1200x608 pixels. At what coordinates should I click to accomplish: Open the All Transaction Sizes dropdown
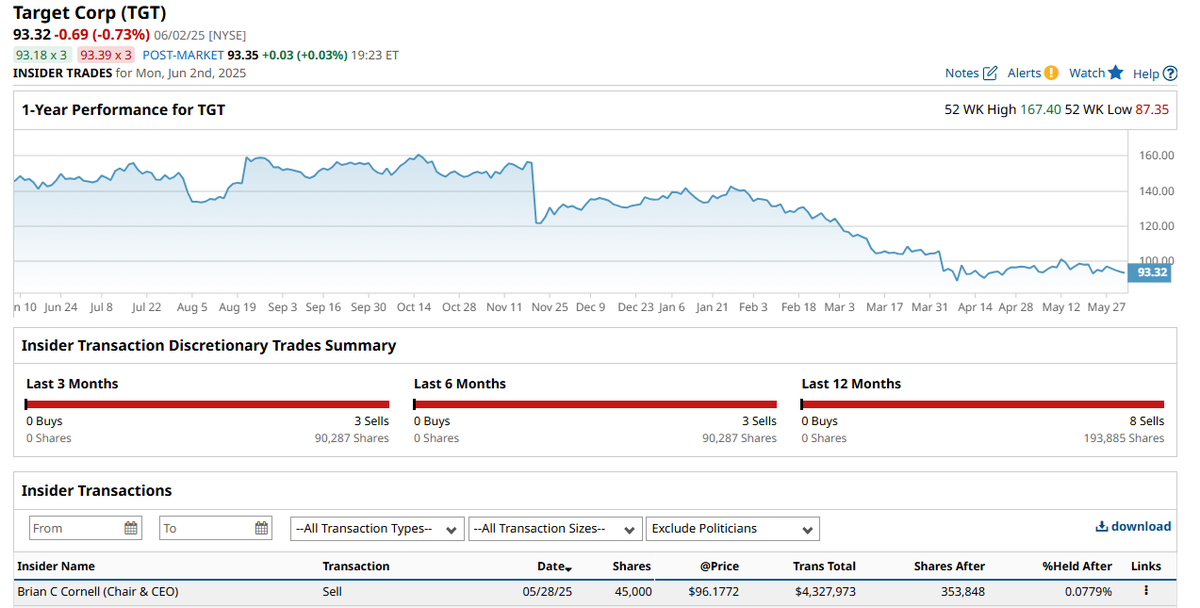click(555, 528)
